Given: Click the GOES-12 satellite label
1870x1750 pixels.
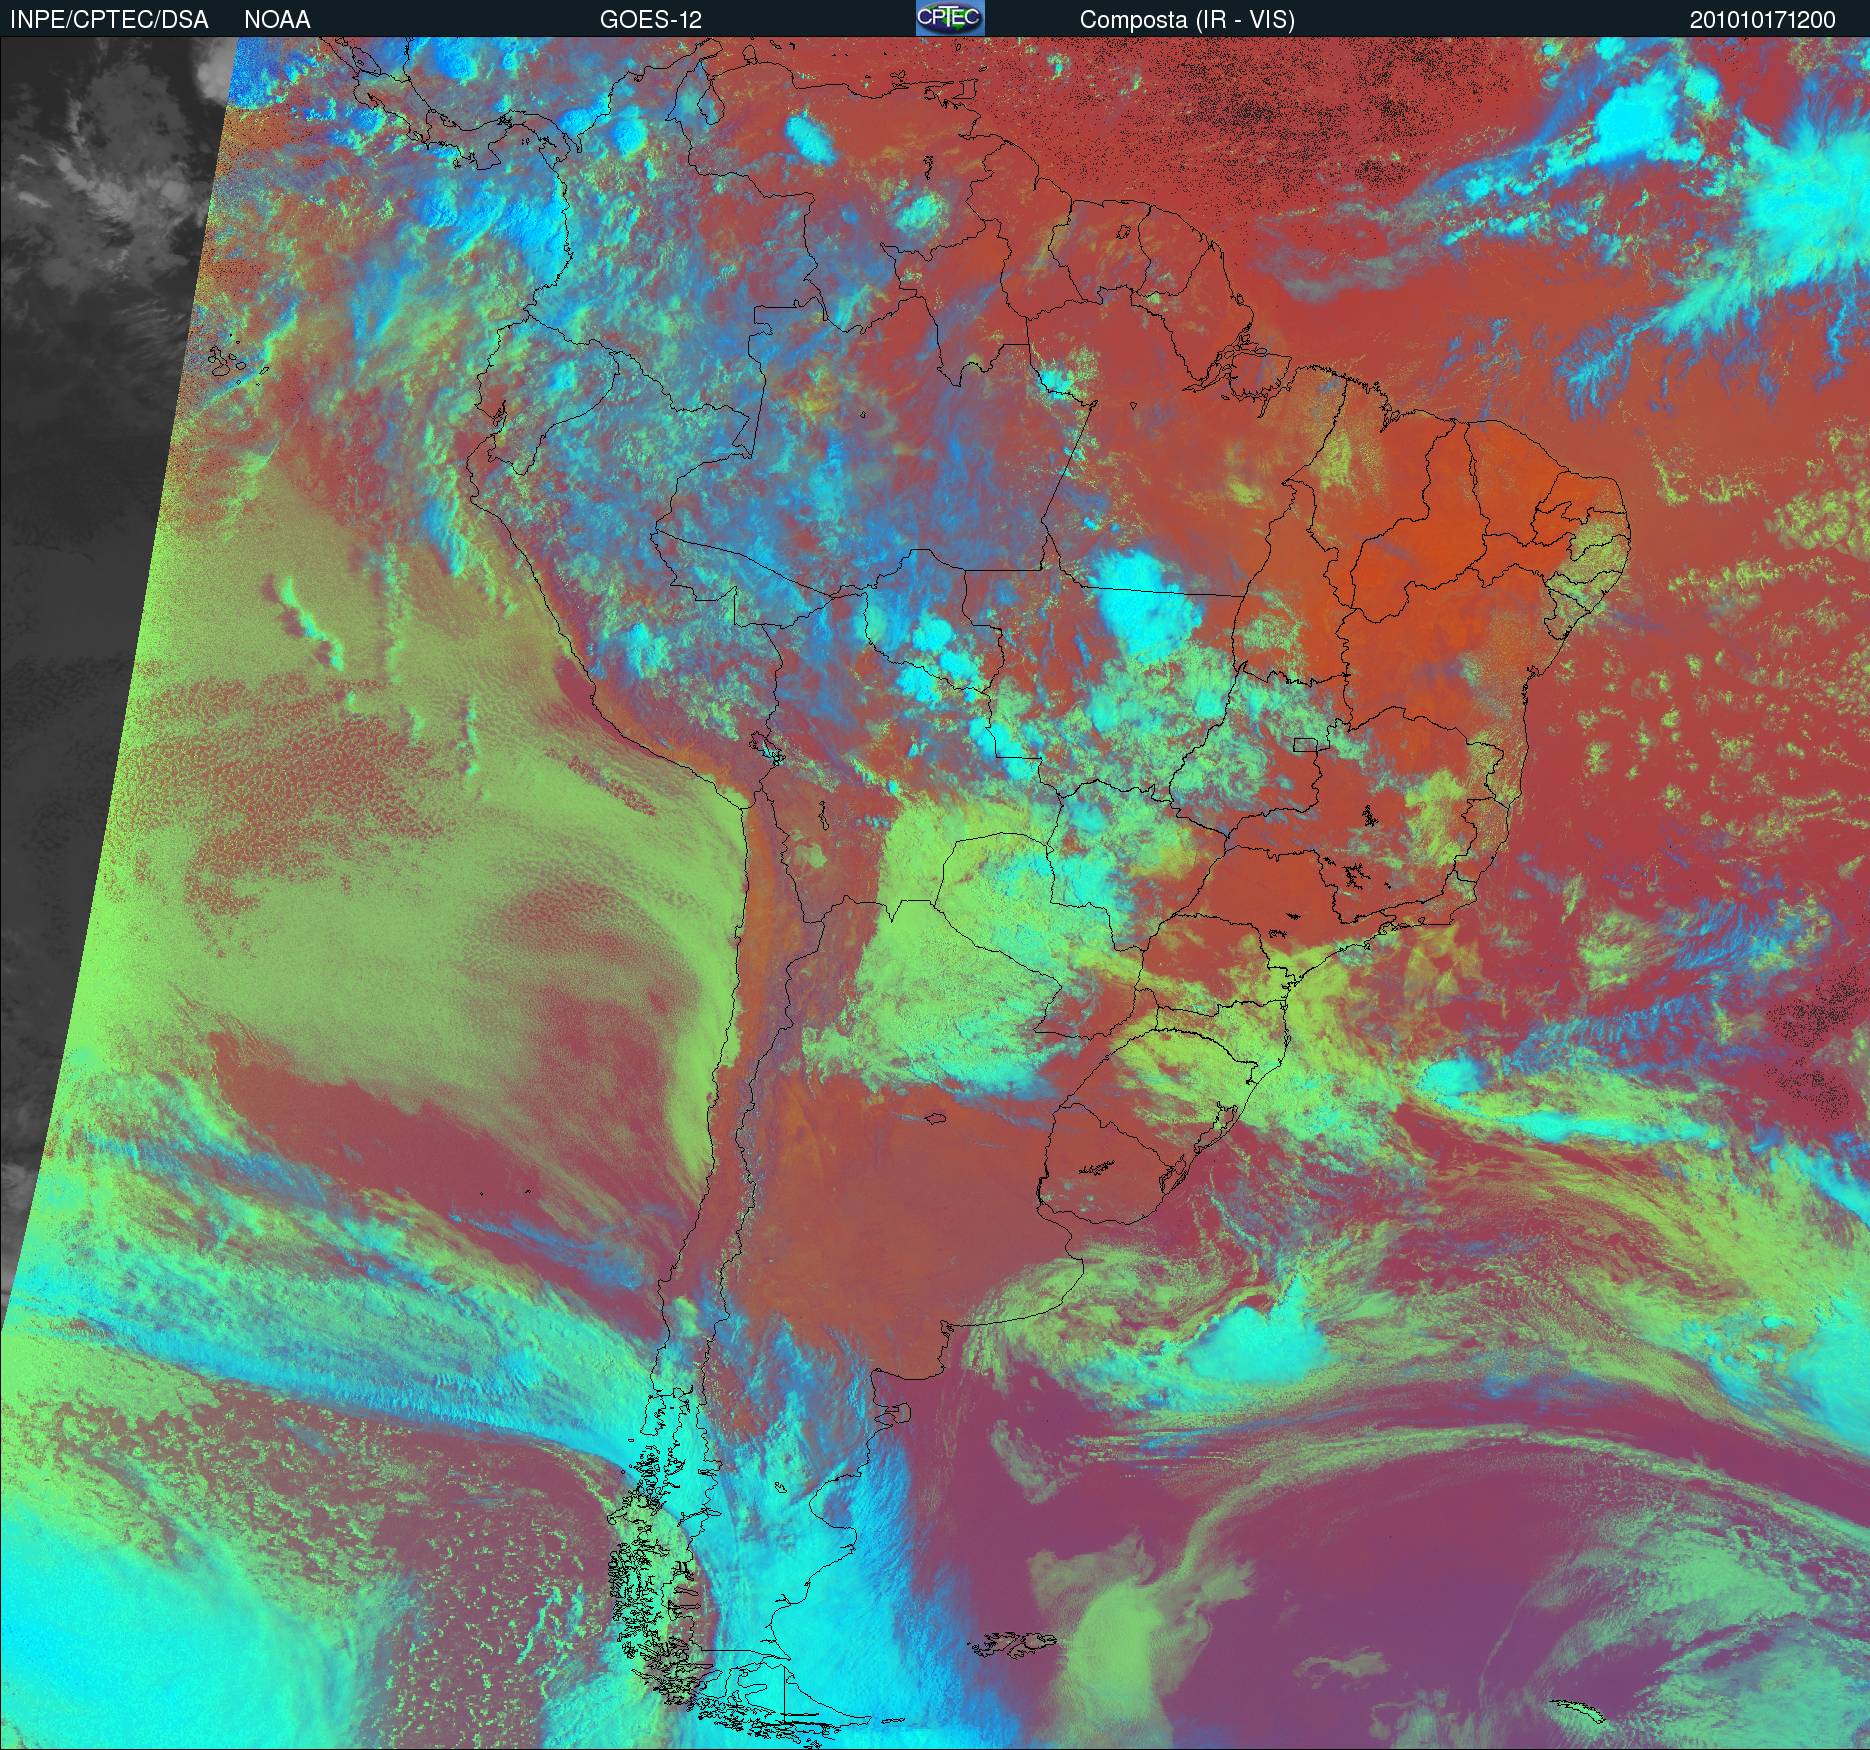Looking at the screenshot, I should (x=650, y=20).
